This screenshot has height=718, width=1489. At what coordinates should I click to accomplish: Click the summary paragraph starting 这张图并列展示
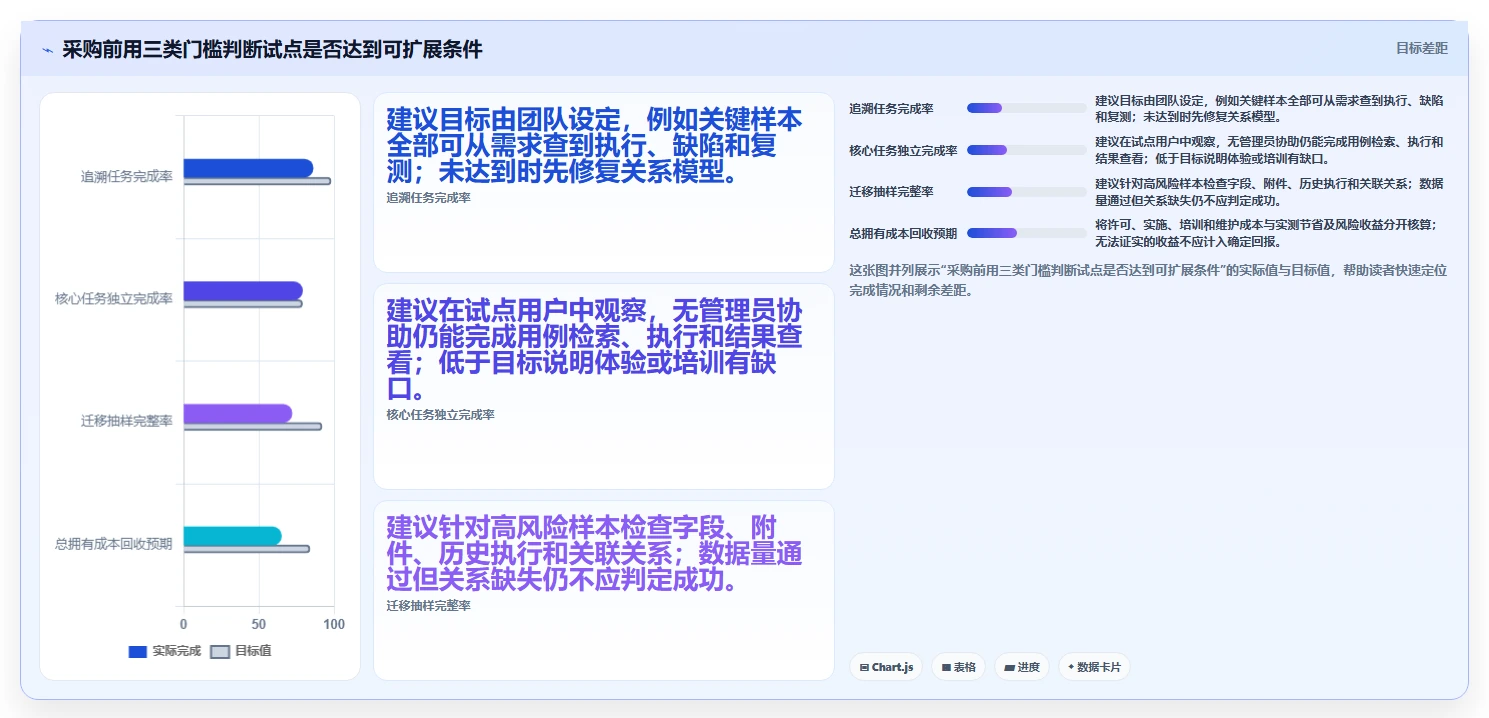click(x=1148, y=280)
